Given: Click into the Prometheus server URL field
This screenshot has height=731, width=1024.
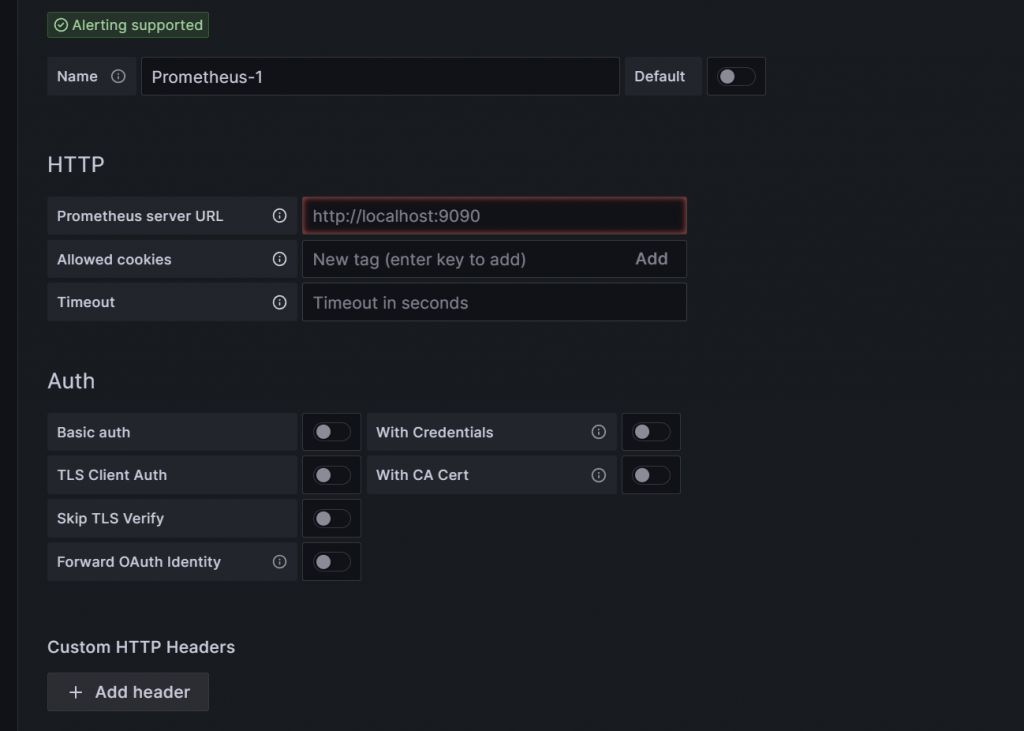Looking at the screenshot, I should 494,216.
